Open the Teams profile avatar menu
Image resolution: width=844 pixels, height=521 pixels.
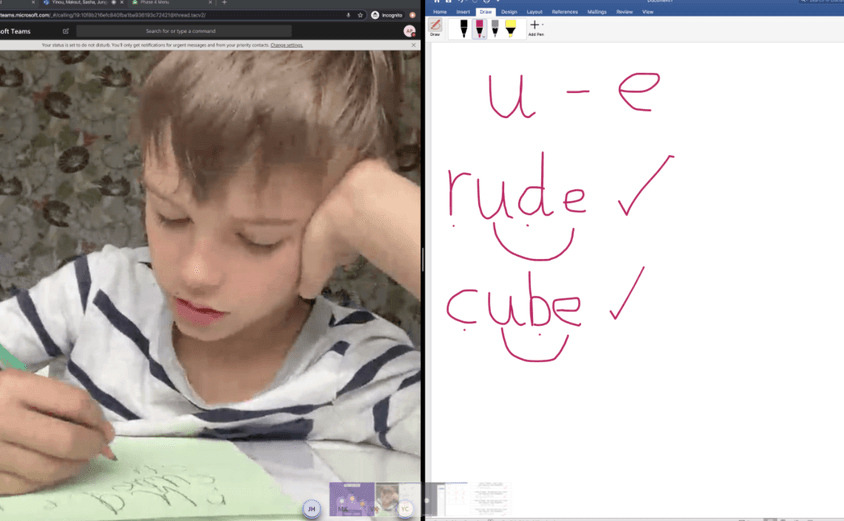[x=409, y=31]
